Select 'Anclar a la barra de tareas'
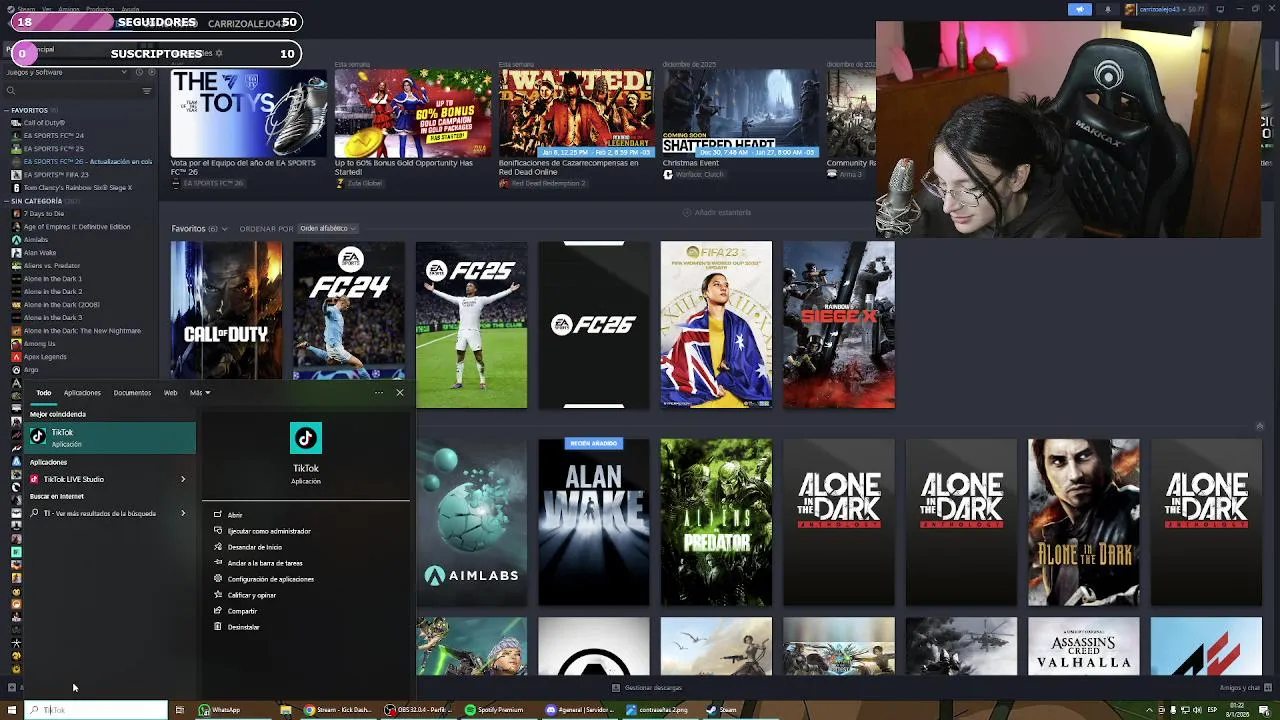The height and width of the screenshot is (720, 1280). (264, 563)
